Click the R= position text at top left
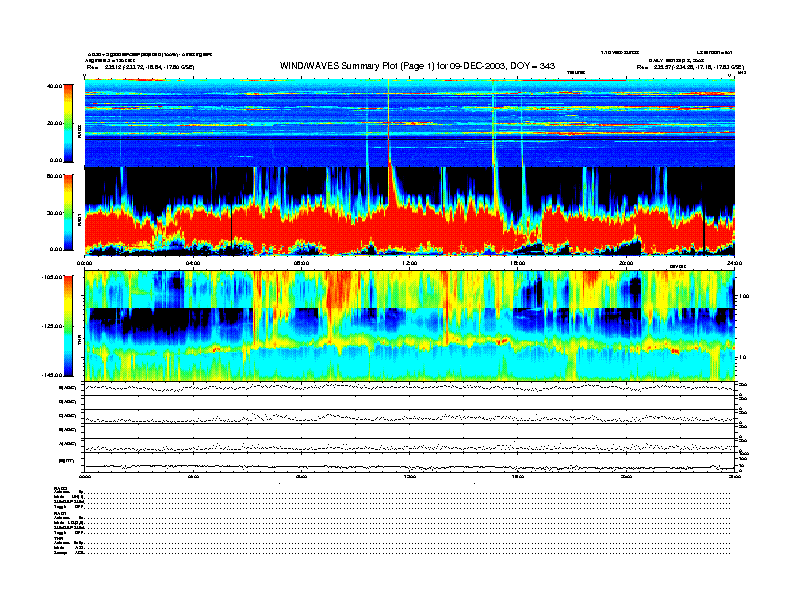The width and height of the screenshot is (792, 612). point(140,67)
